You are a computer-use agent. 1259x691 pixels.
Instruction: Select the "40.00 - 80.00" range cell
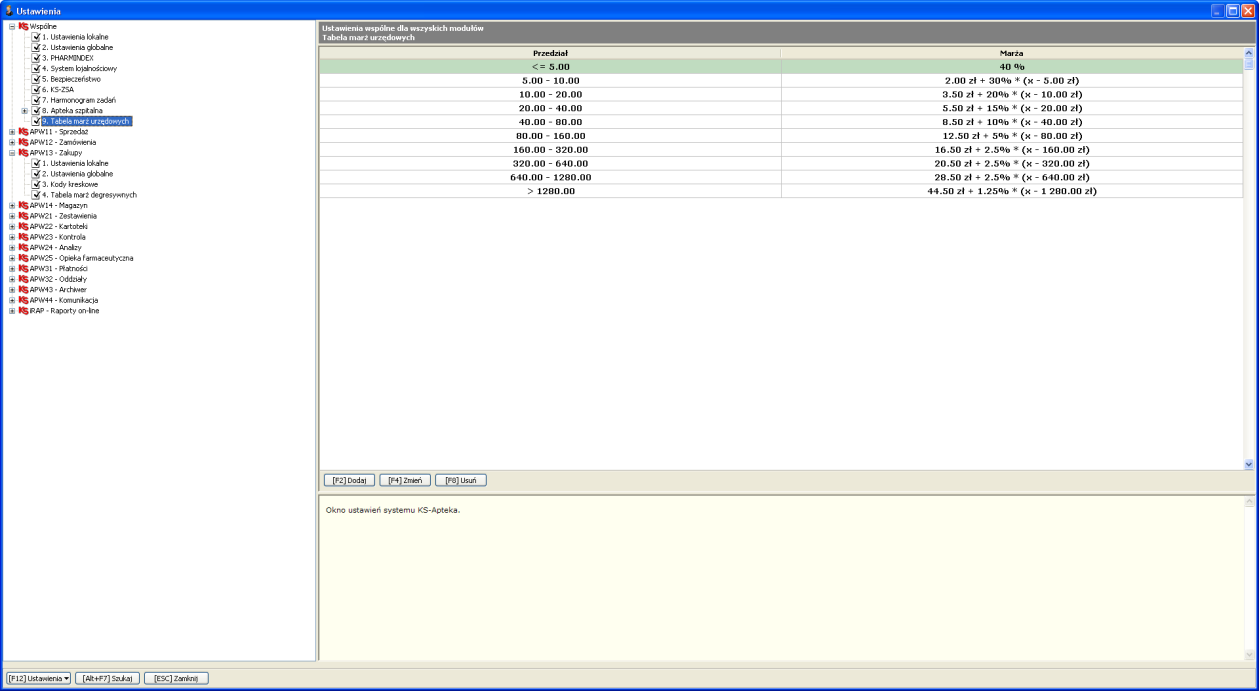(550, 122)
